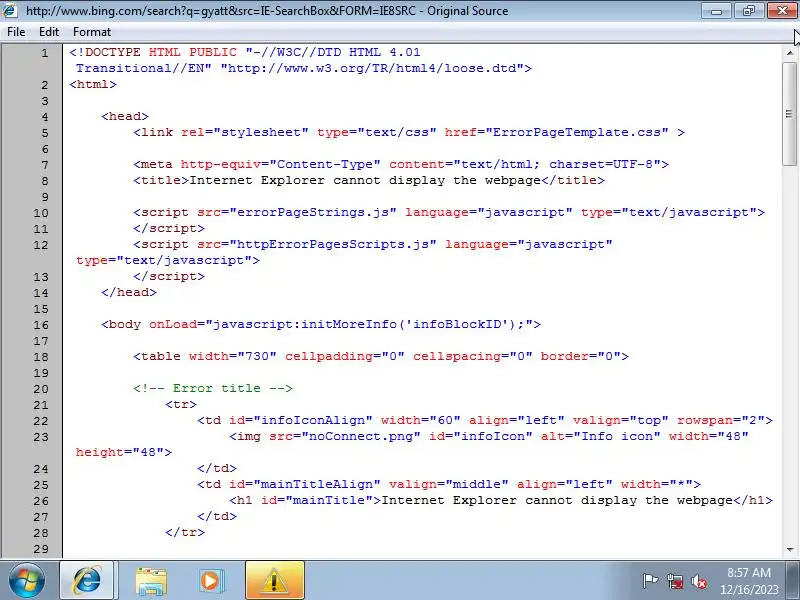Click "Content-Type" on line 7
This screenshot has width=800, height=600.
(325, 164)
